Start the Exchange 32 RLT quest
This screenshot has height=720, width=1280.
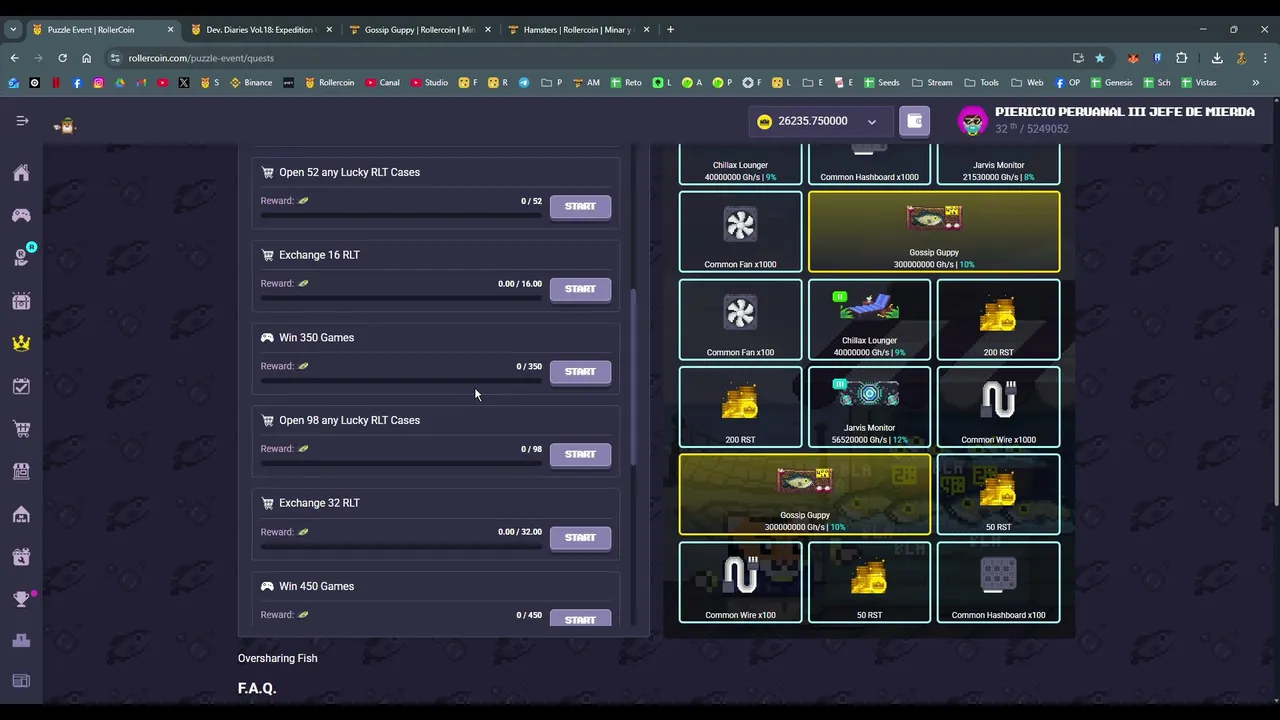tap(580, 537)
